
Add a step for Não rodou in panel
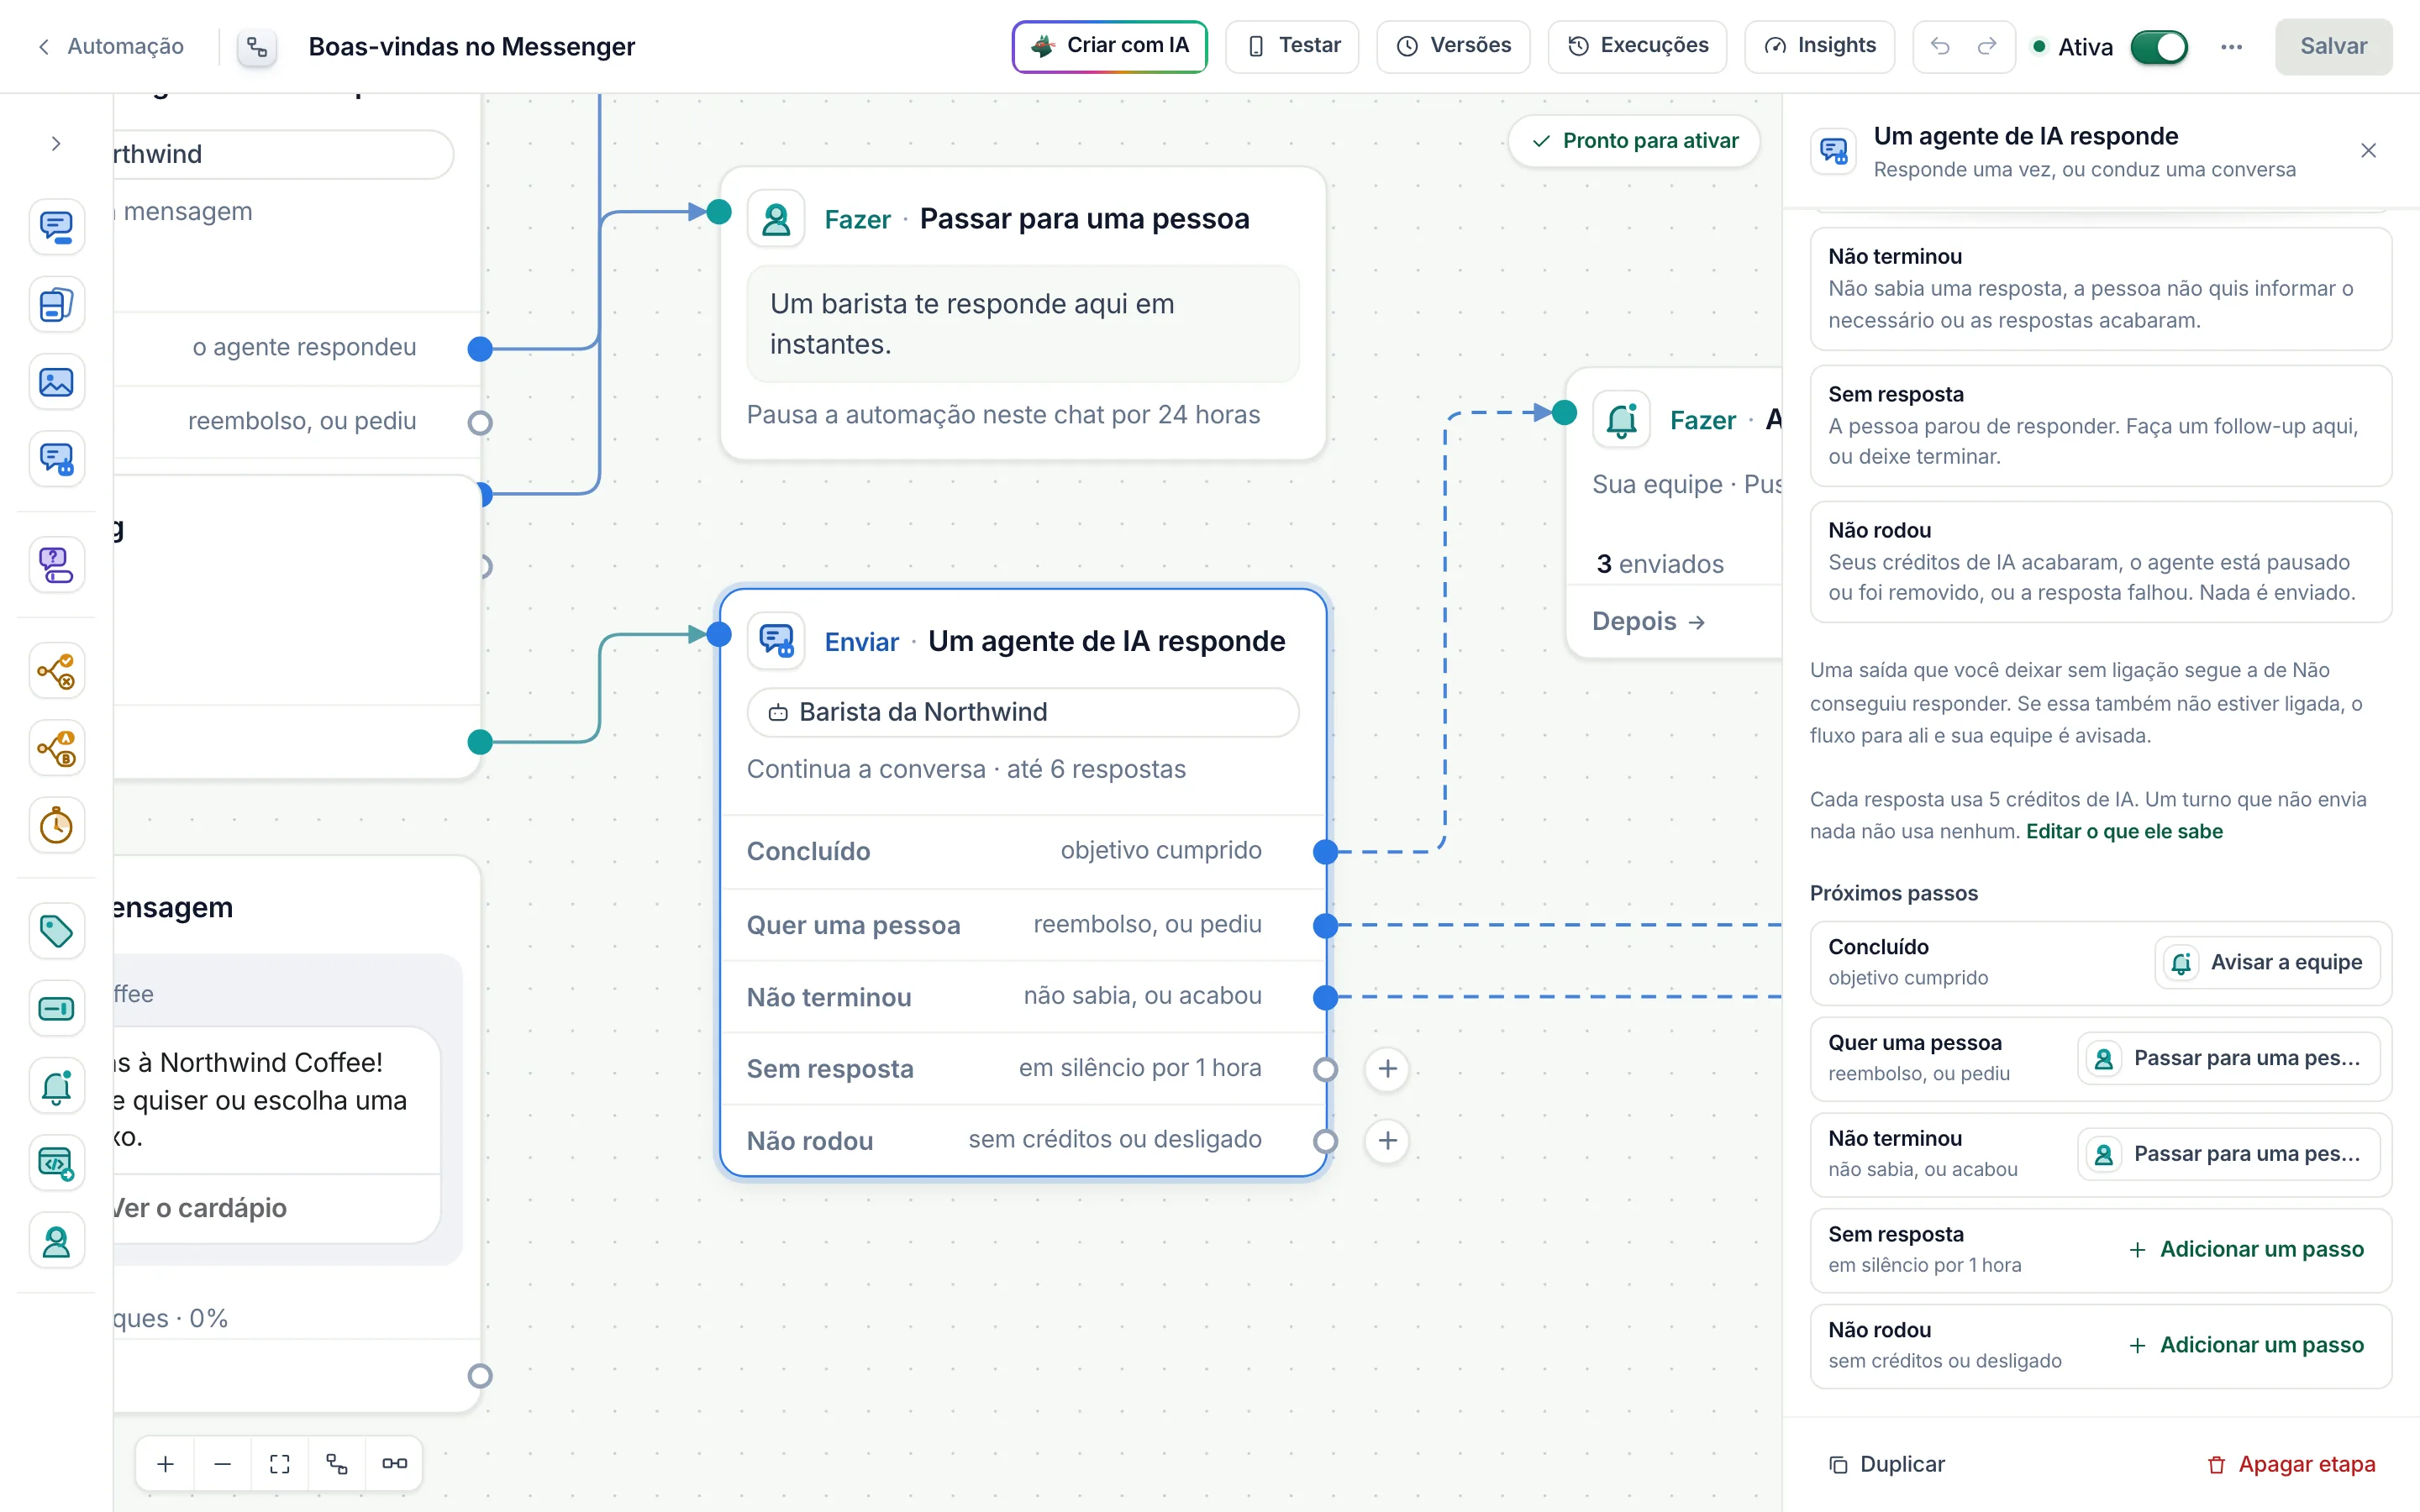coord(2246,1346)
